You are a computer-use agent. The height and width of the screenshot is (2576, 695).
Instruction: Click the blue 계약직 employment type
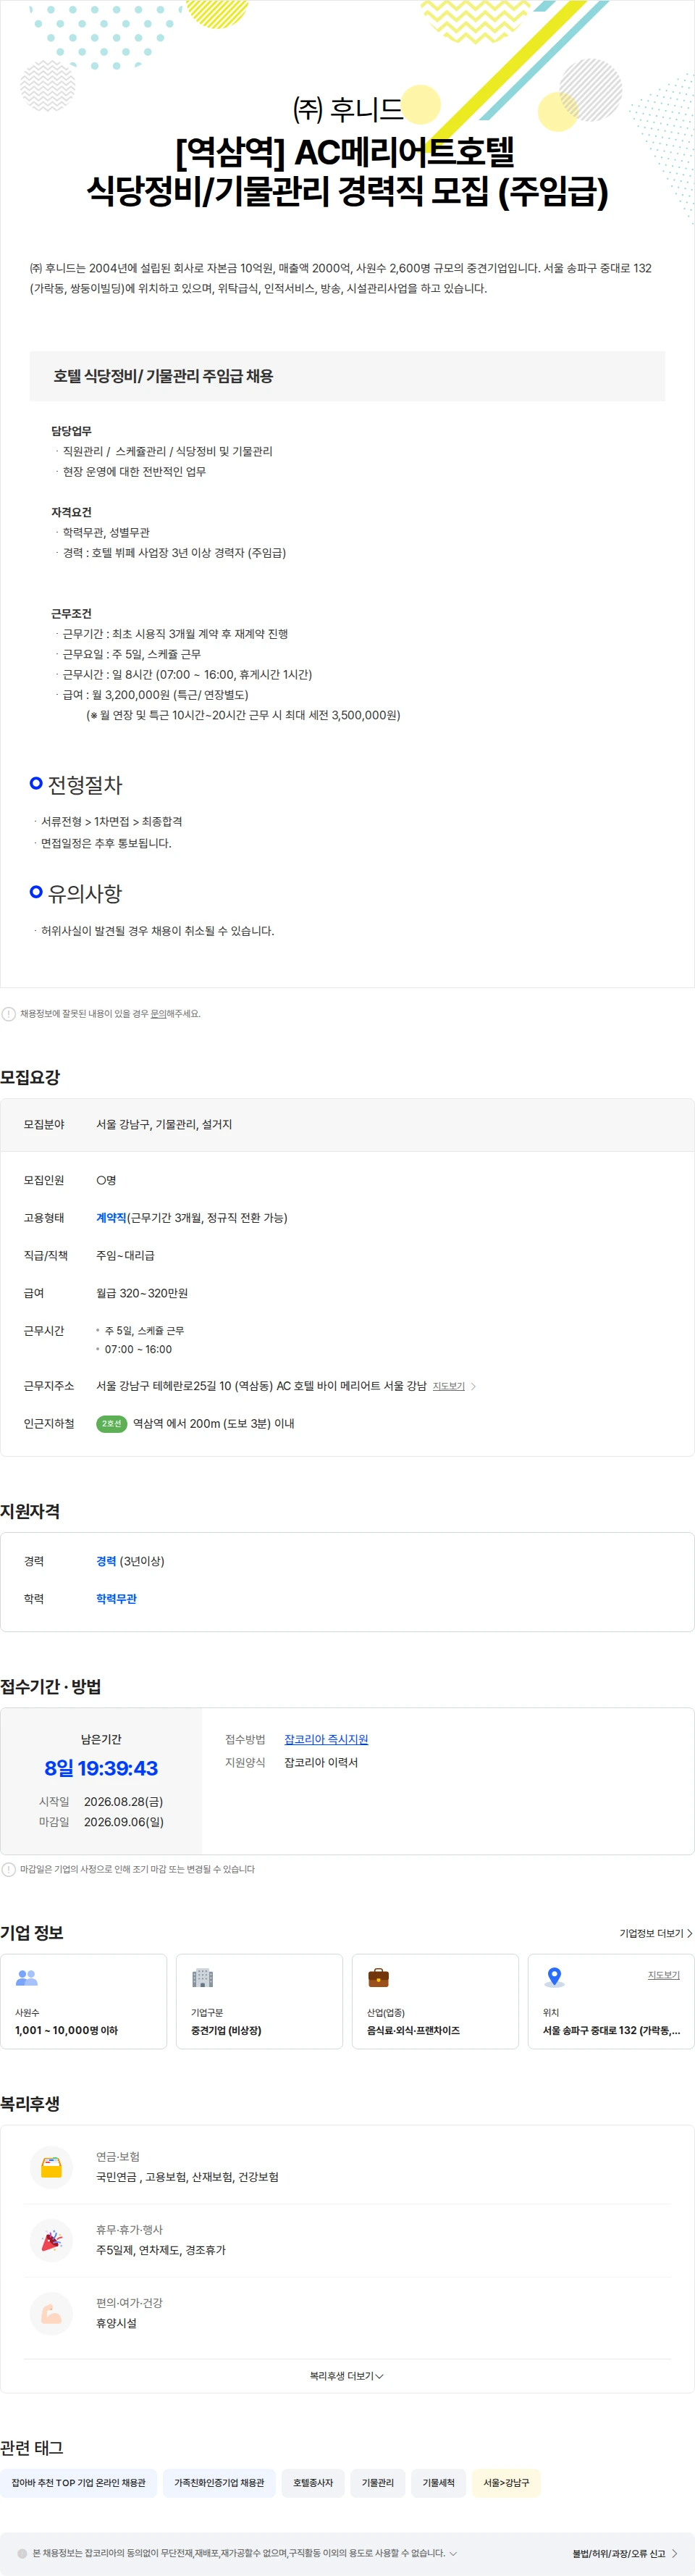click(x=111, y=1218)
